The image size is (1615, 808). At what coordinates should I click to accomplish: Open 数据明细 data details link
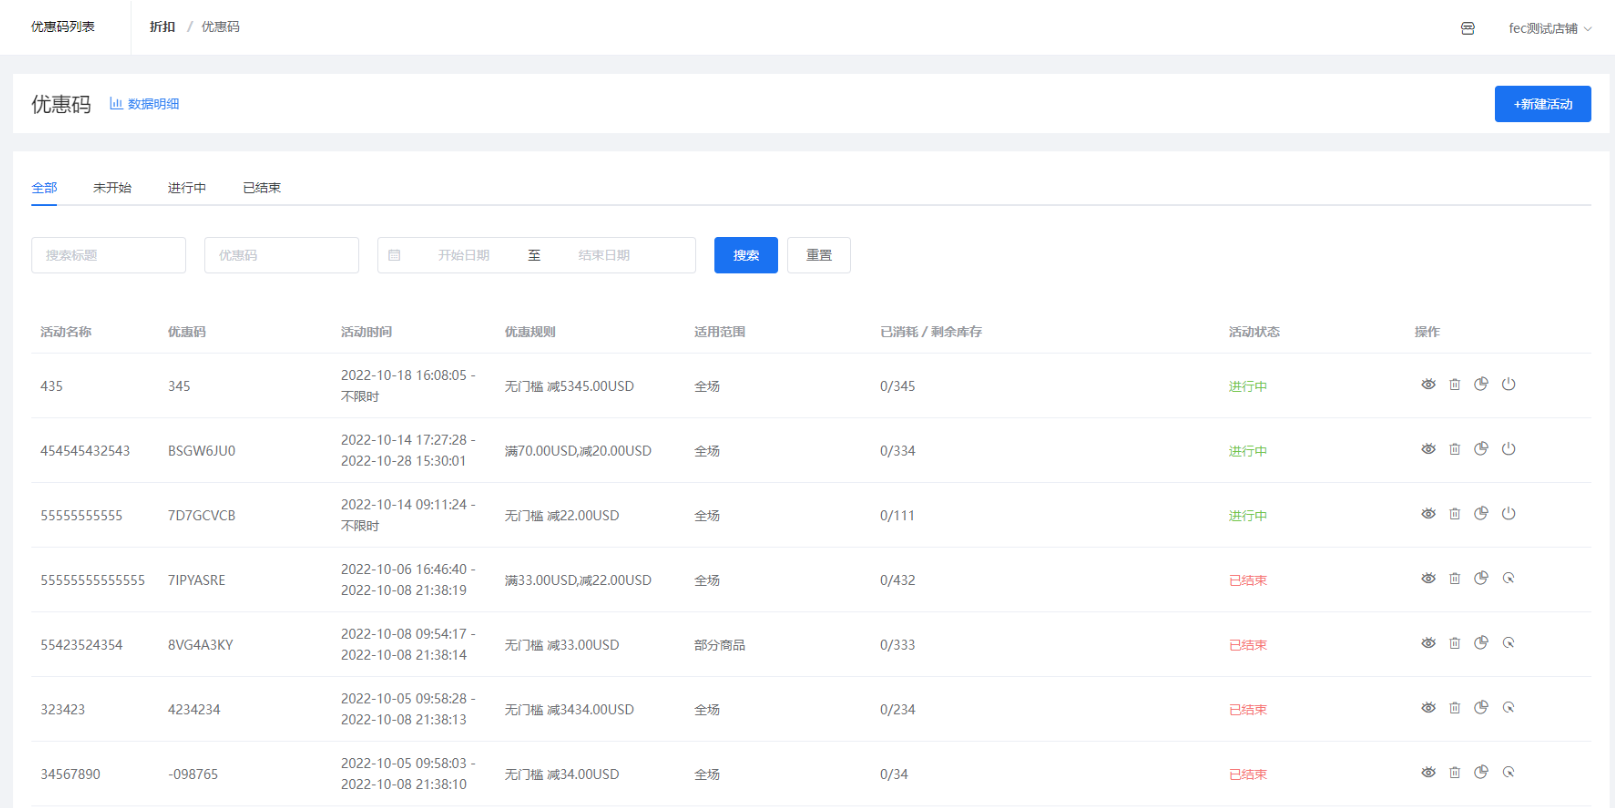pos(145,104)
